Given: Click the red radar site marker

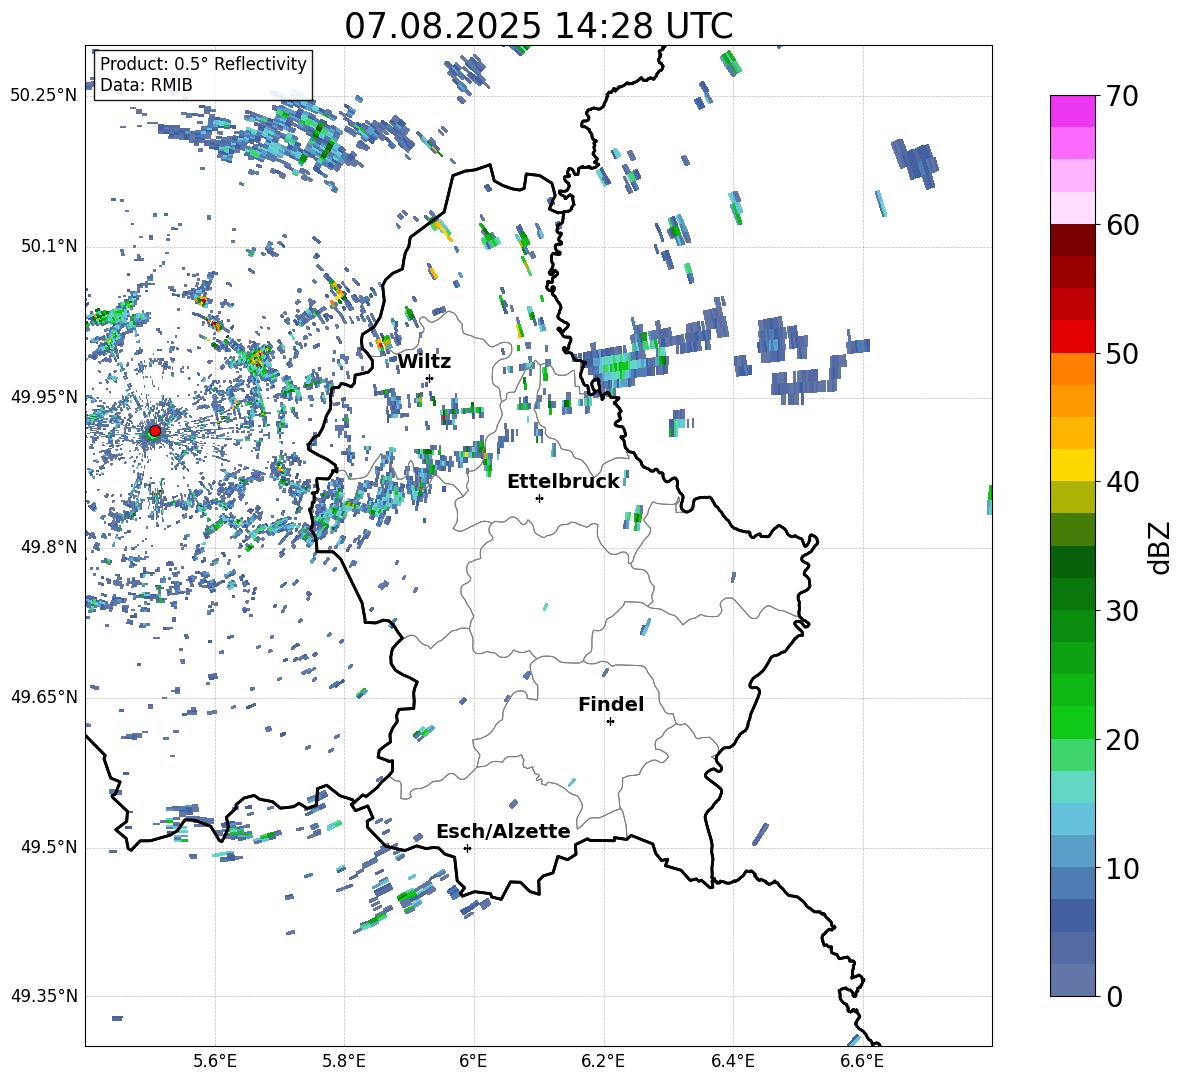Looking at the screenshot, I should click(x=155, y=431).
